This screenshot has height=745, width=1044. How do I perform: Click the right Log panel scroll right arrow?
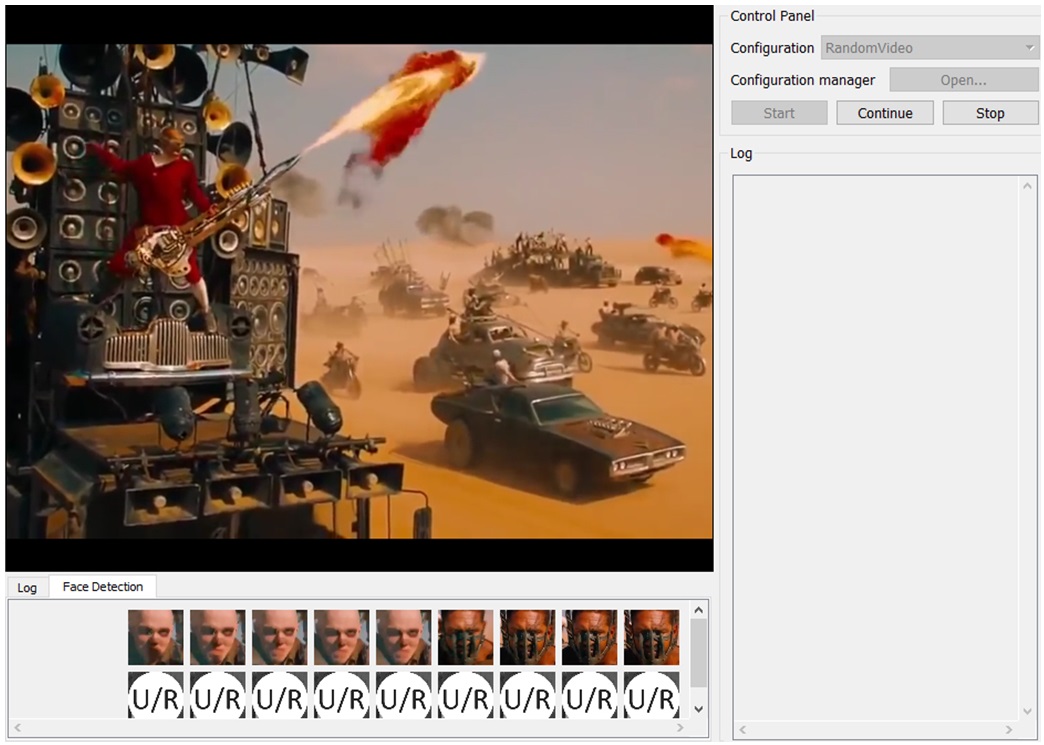tap(1009, 729)
